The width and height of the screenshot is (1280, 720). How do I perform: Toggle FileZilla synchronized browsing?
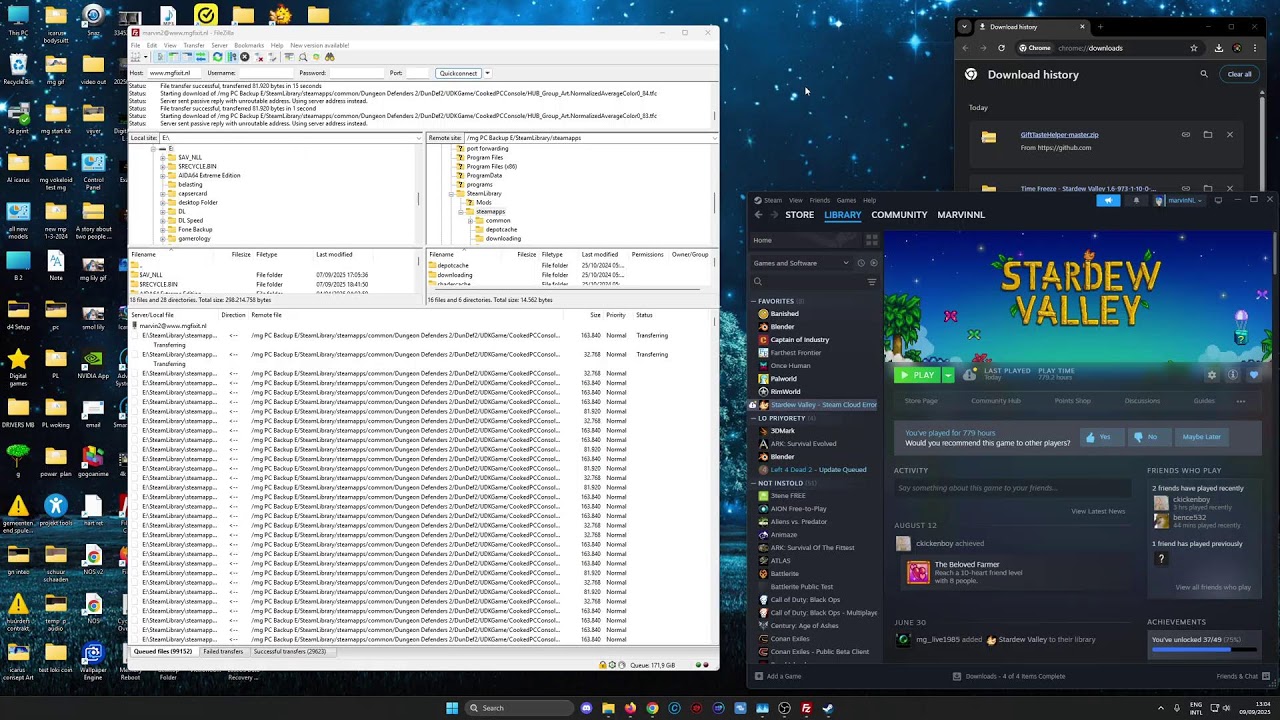316,57
